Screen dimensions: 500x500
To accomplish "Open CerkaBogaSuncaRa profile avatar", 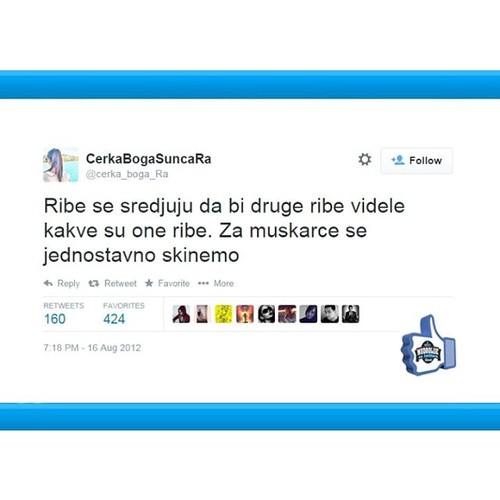I will [61, 165].
